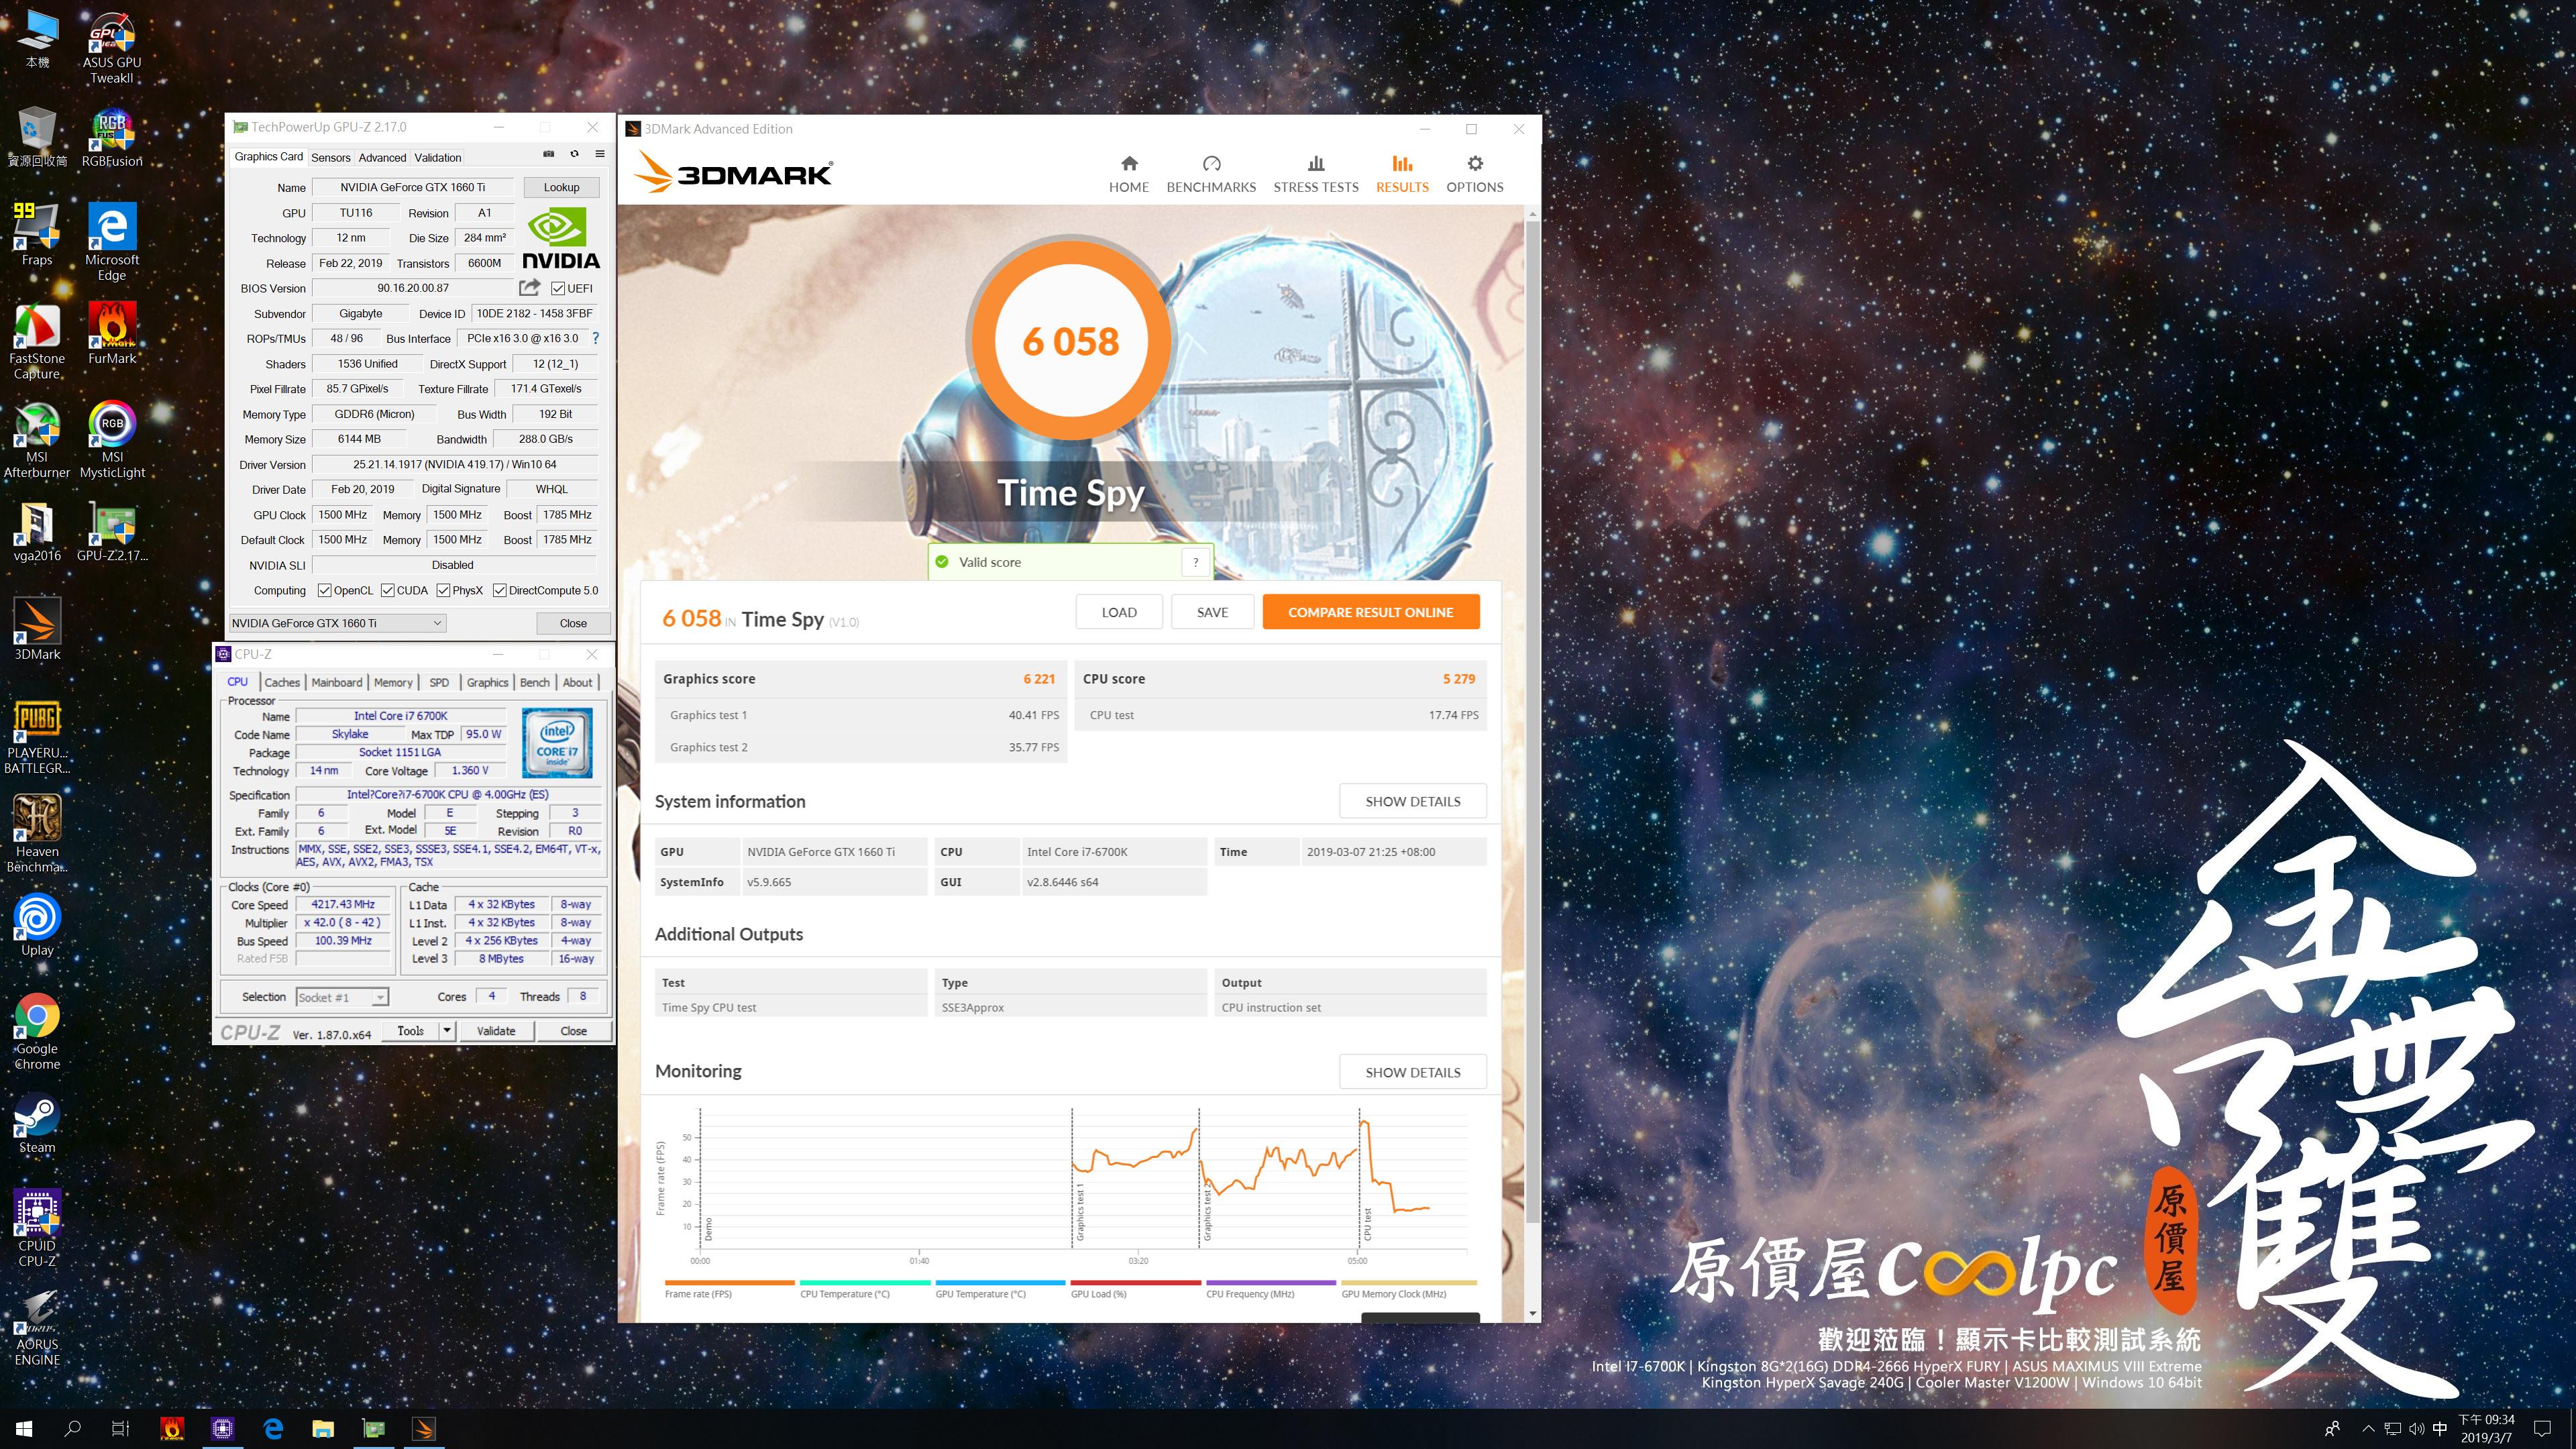Show hidden system tray icons
Viewport: 2576px width, 1449px height.
(x=2367, y=1429)
